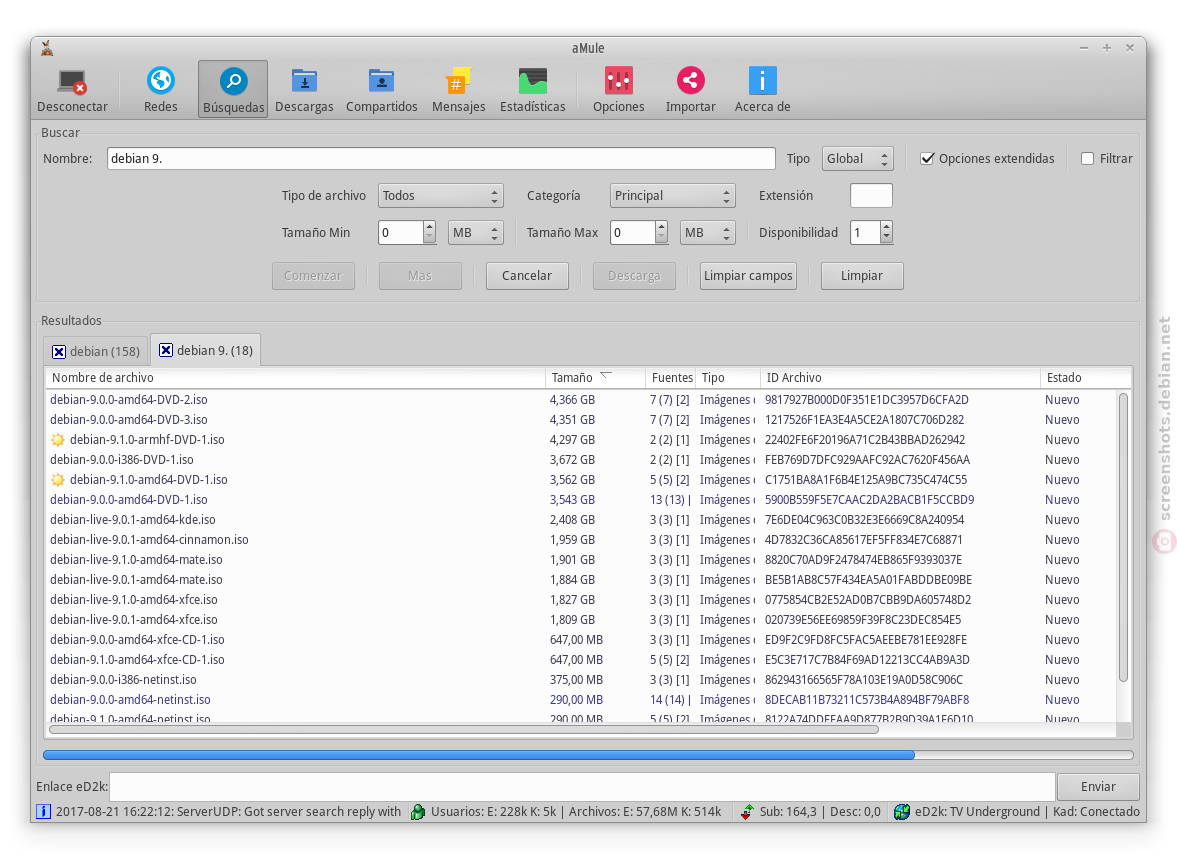Select the debian-live-9.0.1-amd64-cinnamon.iso row
The height and width of the screenshot is (858, 1177).
tap(582, 540)
